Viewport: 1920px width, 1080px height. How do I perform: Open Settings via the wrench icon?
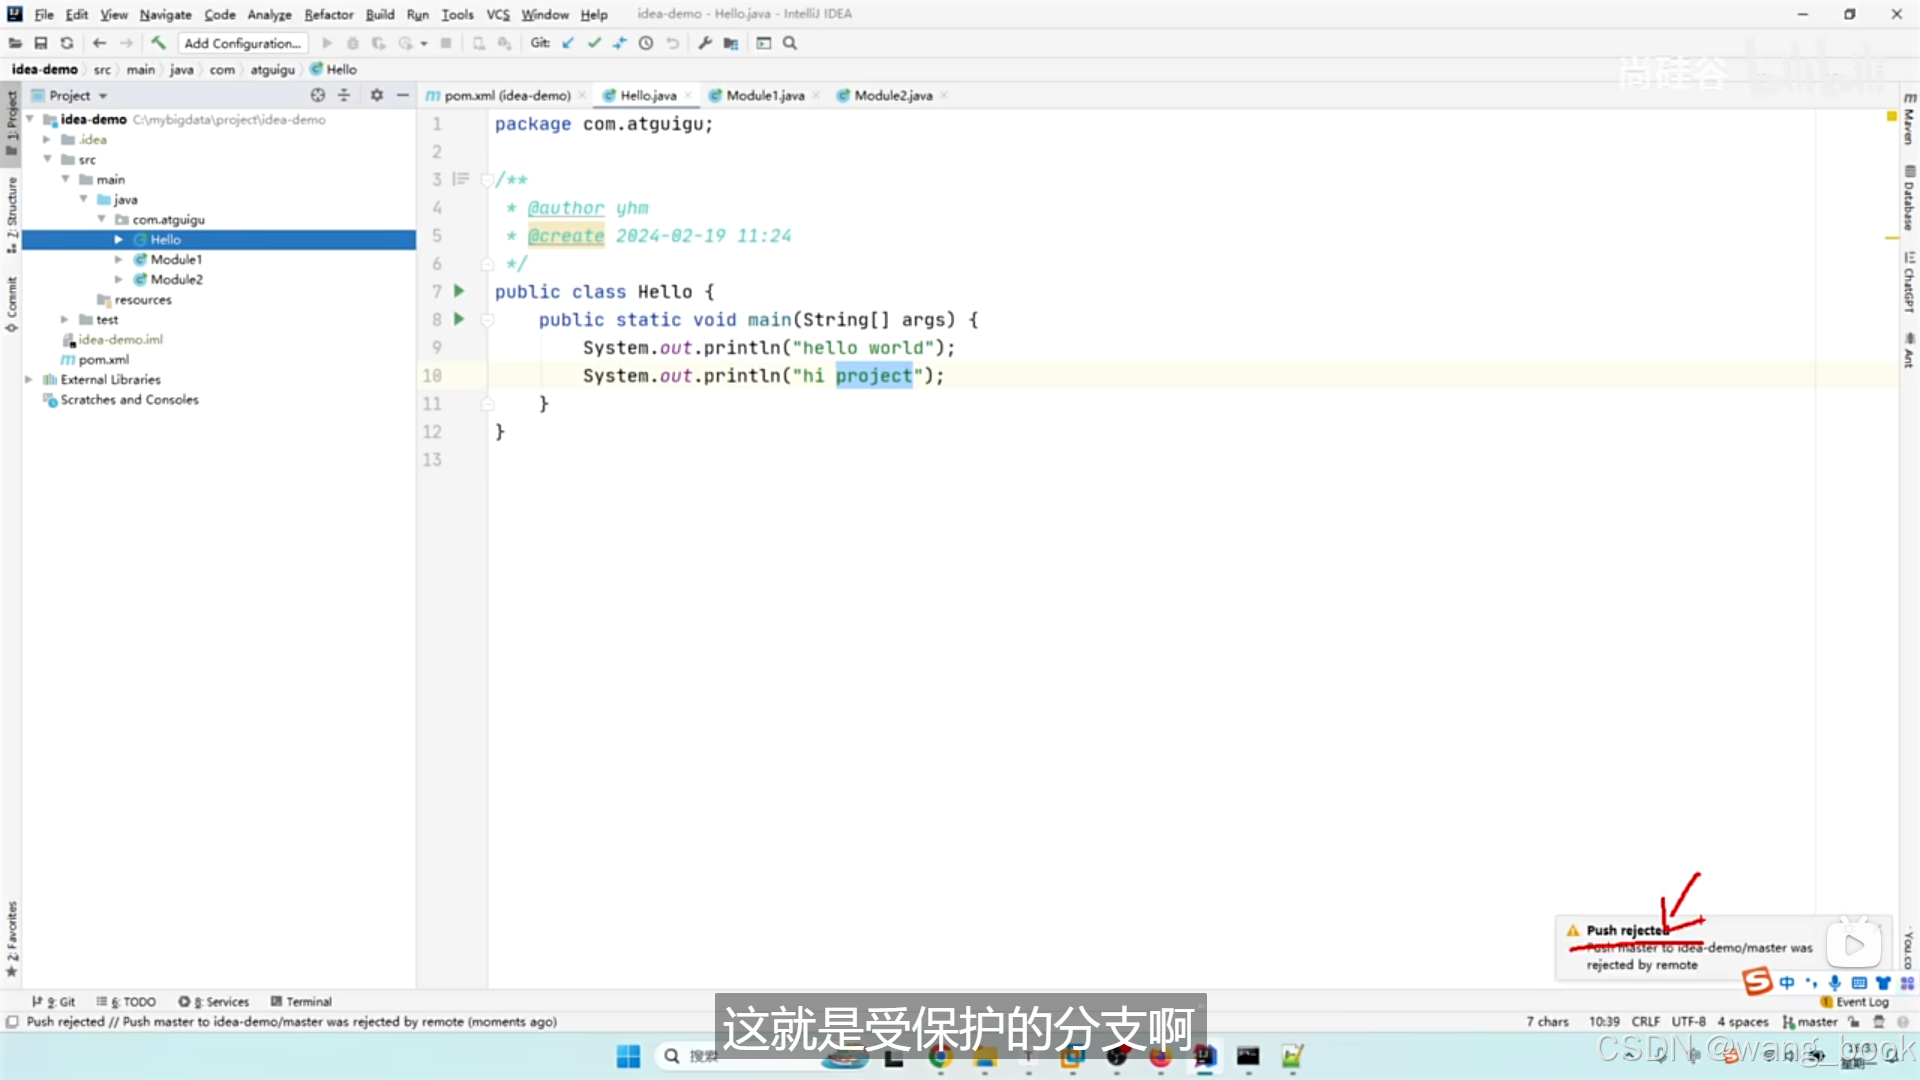point(705,43)
